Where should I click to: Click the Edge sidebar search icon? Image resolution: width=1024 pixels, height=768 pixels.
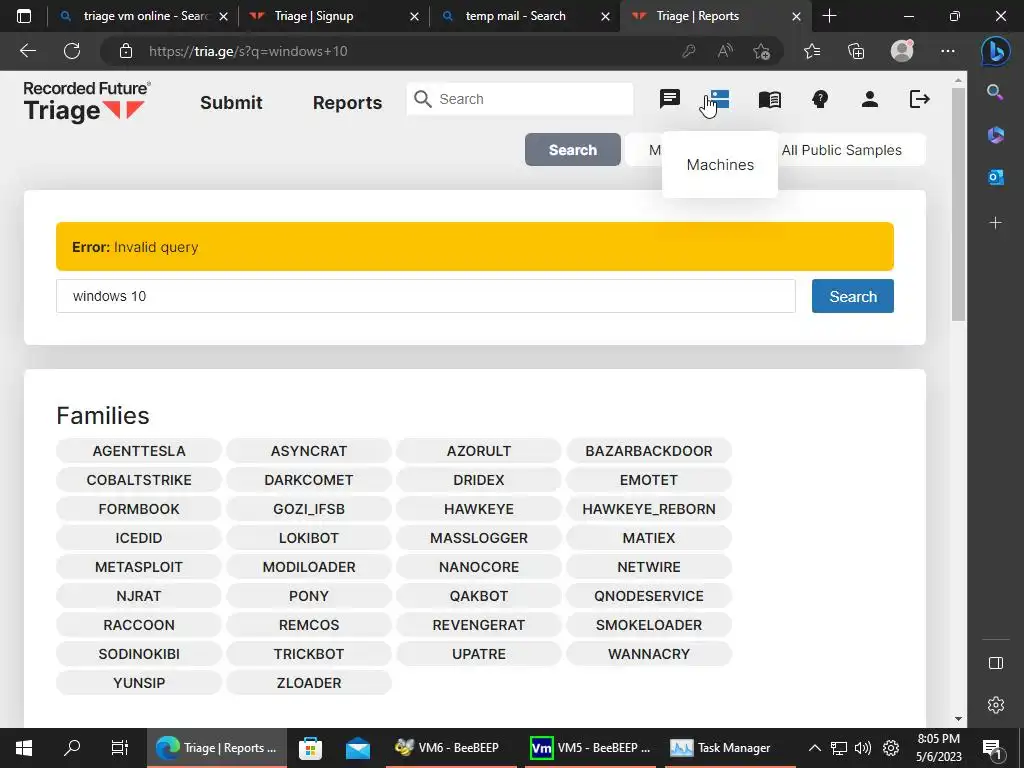point(995,92)
